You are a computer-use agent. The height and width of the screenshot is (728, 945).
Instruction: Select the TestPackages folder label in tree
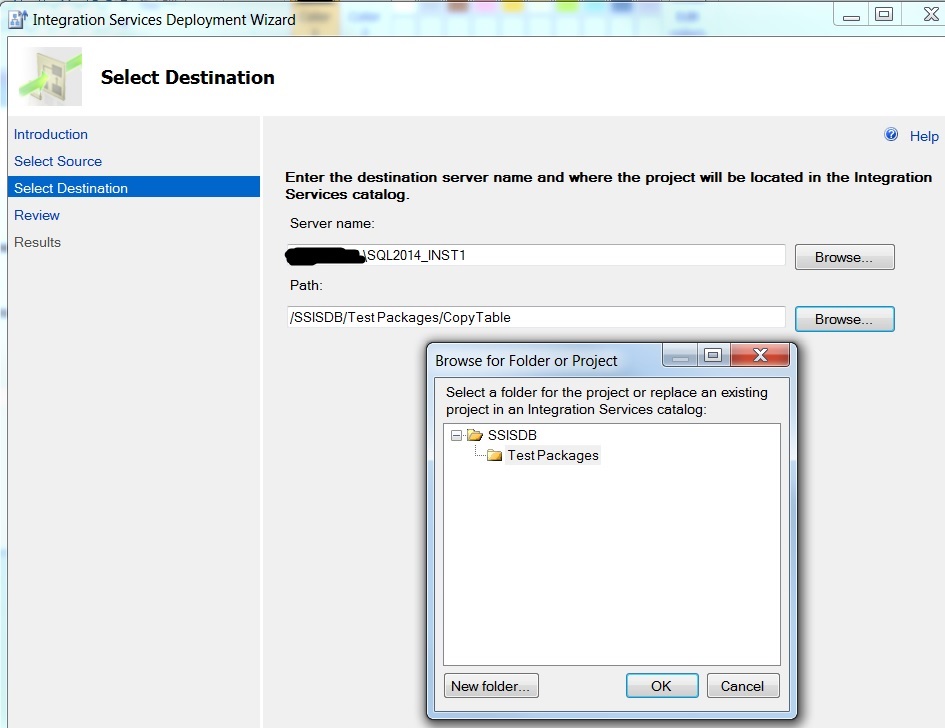pos(552,455)
